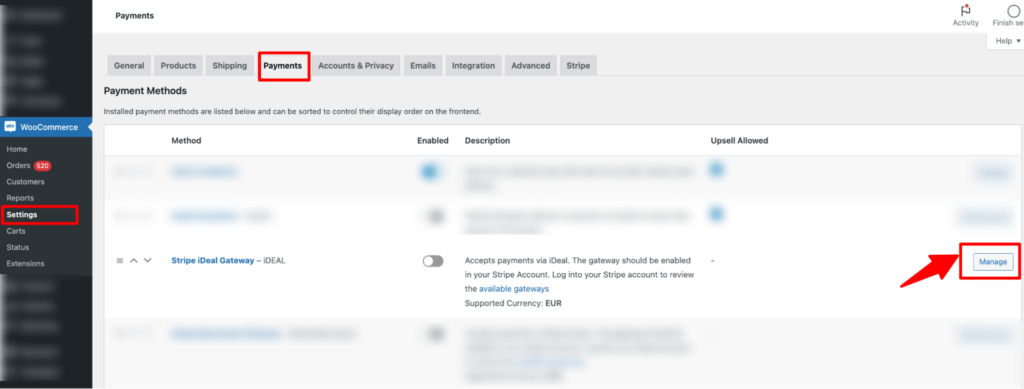Open WooCommerce Settings in sidebar
Viewport: 1024px width, 389px height.
click(22, 215)
